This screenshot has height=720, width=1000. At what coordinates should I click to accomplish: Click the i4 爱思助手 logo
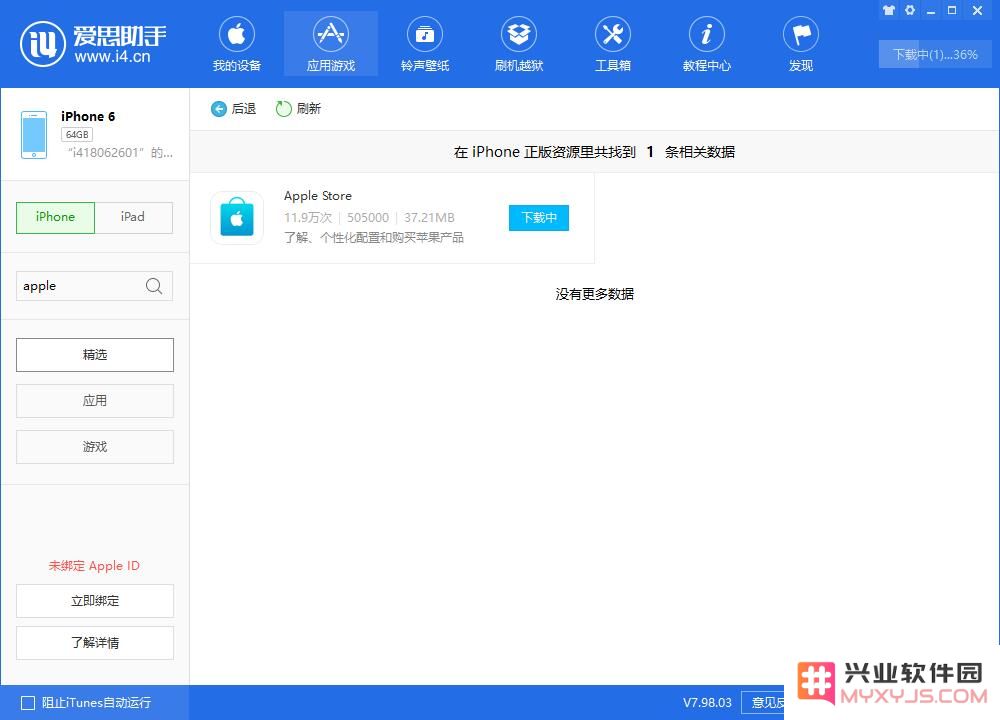[93, 43]
